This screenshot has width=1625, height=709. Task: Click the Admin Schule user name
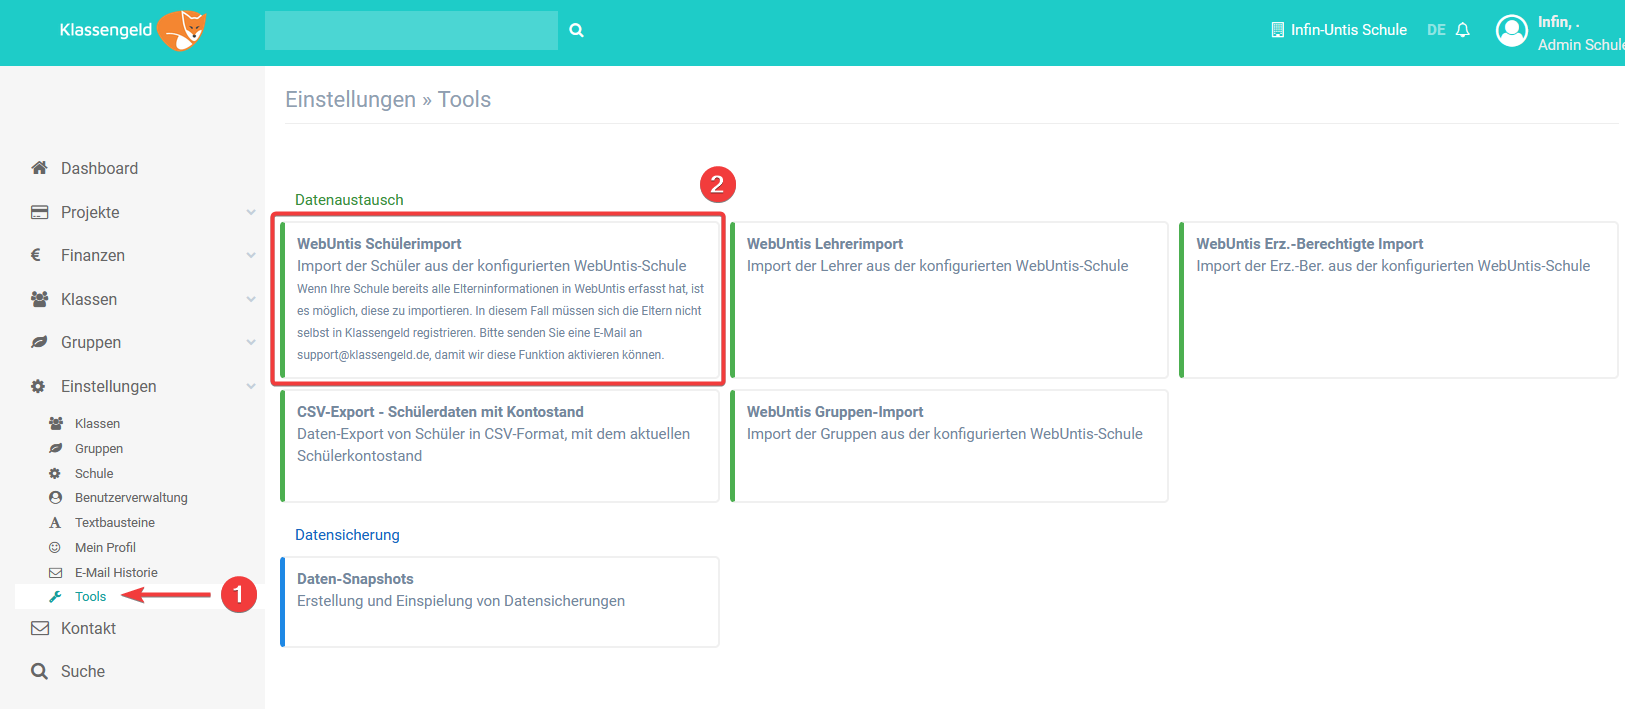coord(1581,45)
